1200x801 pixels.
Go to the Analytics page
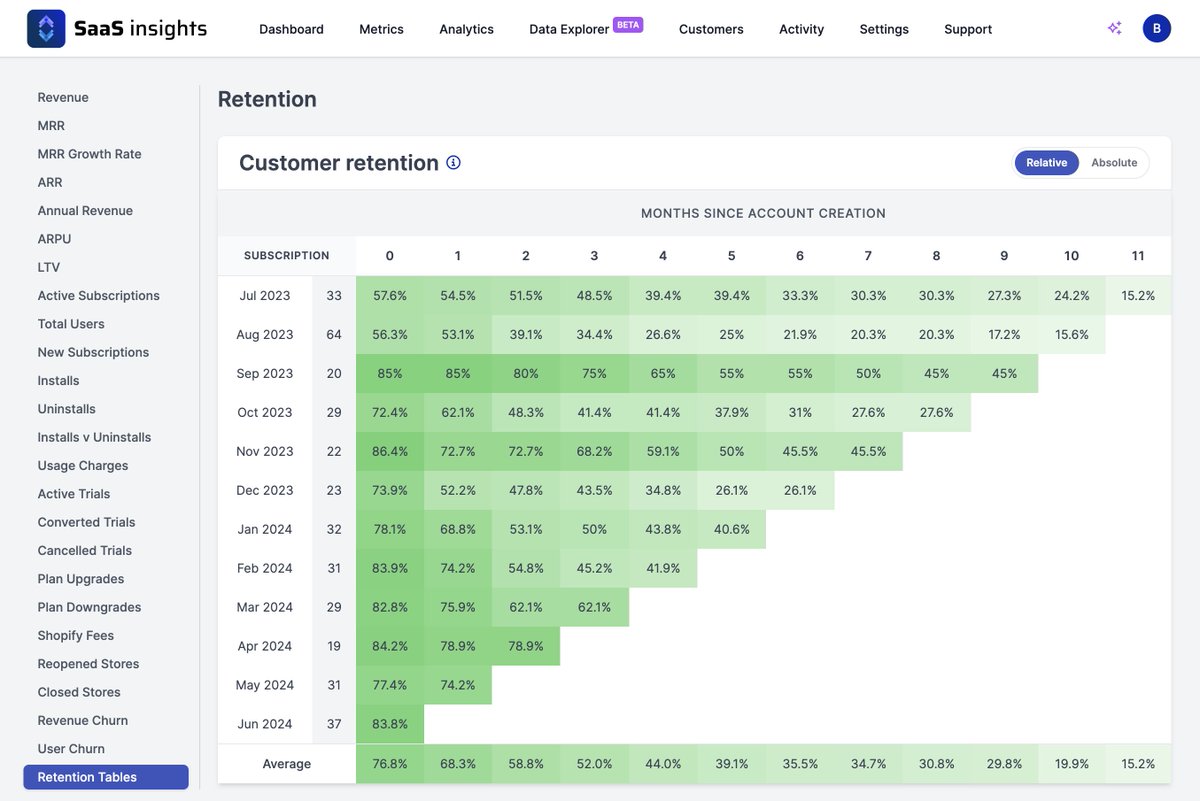(466, 29)
